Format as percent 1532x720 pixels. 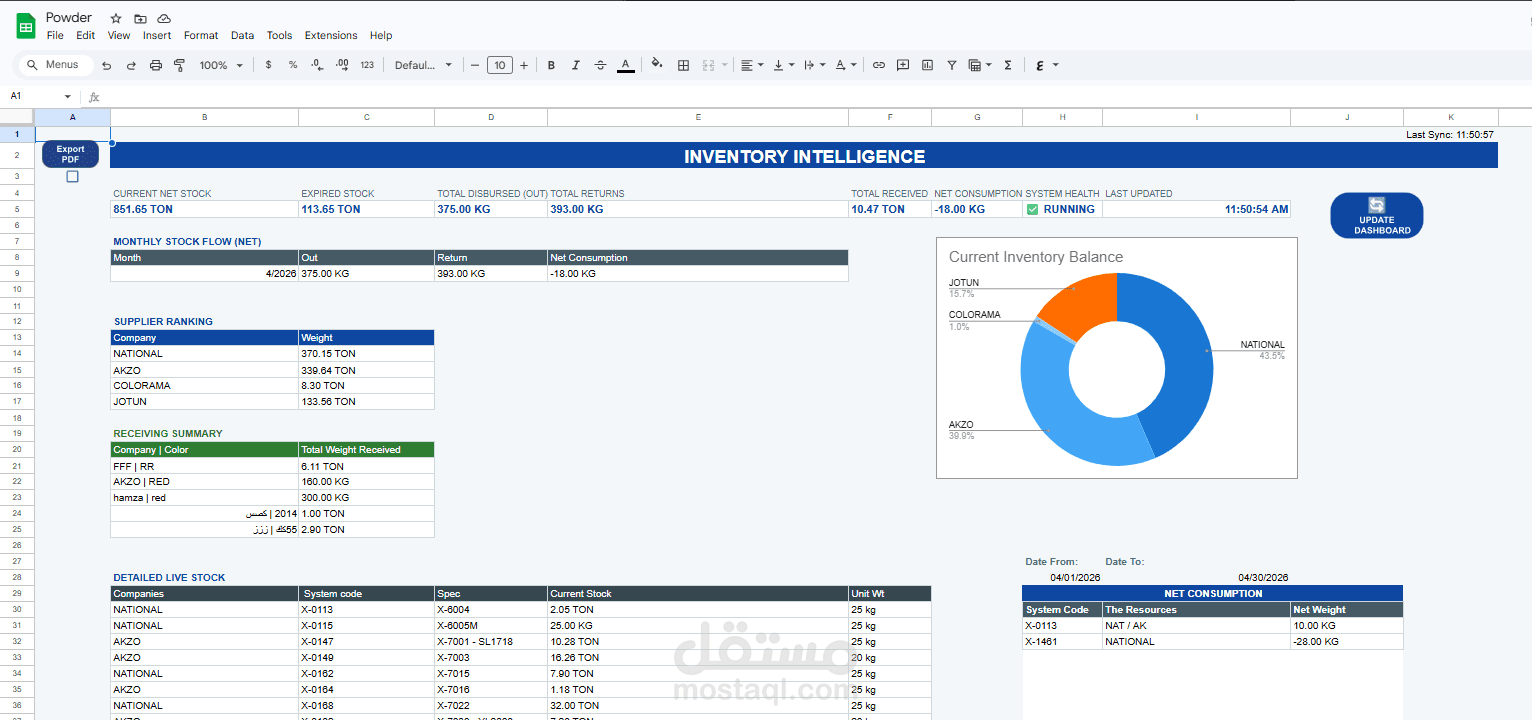pos(293,65)
